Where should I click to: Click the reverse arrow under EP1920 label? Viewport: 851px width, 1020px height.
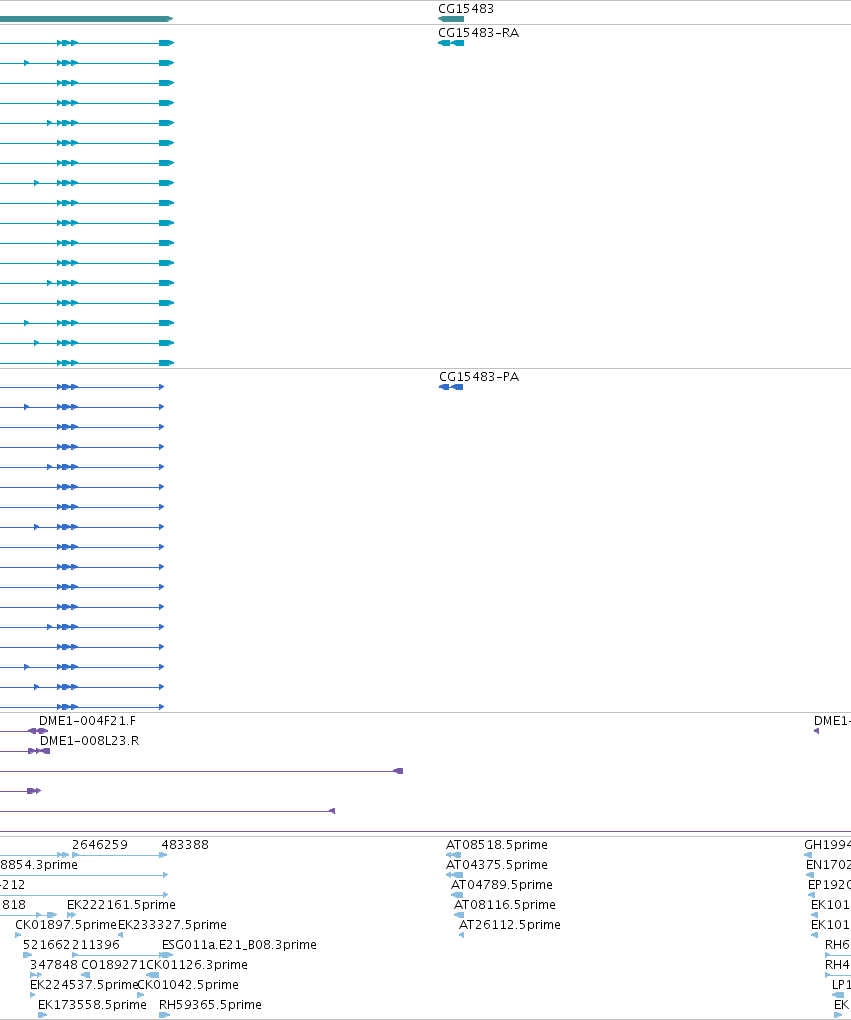(811, 895)
